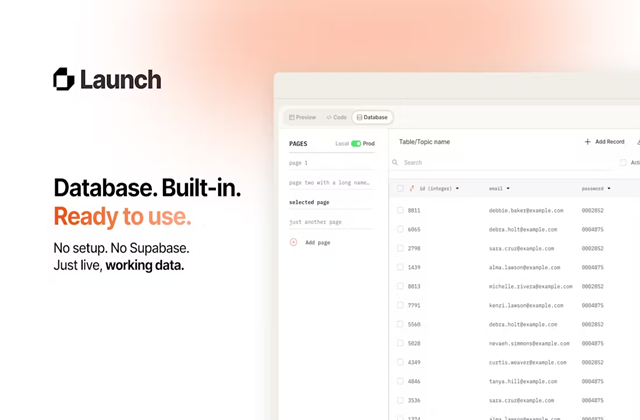This screenshot has width=640, height=420.
Task: Click email curtis.weaver@example.com
Action: pyautogui.click(x=528, y=362)
